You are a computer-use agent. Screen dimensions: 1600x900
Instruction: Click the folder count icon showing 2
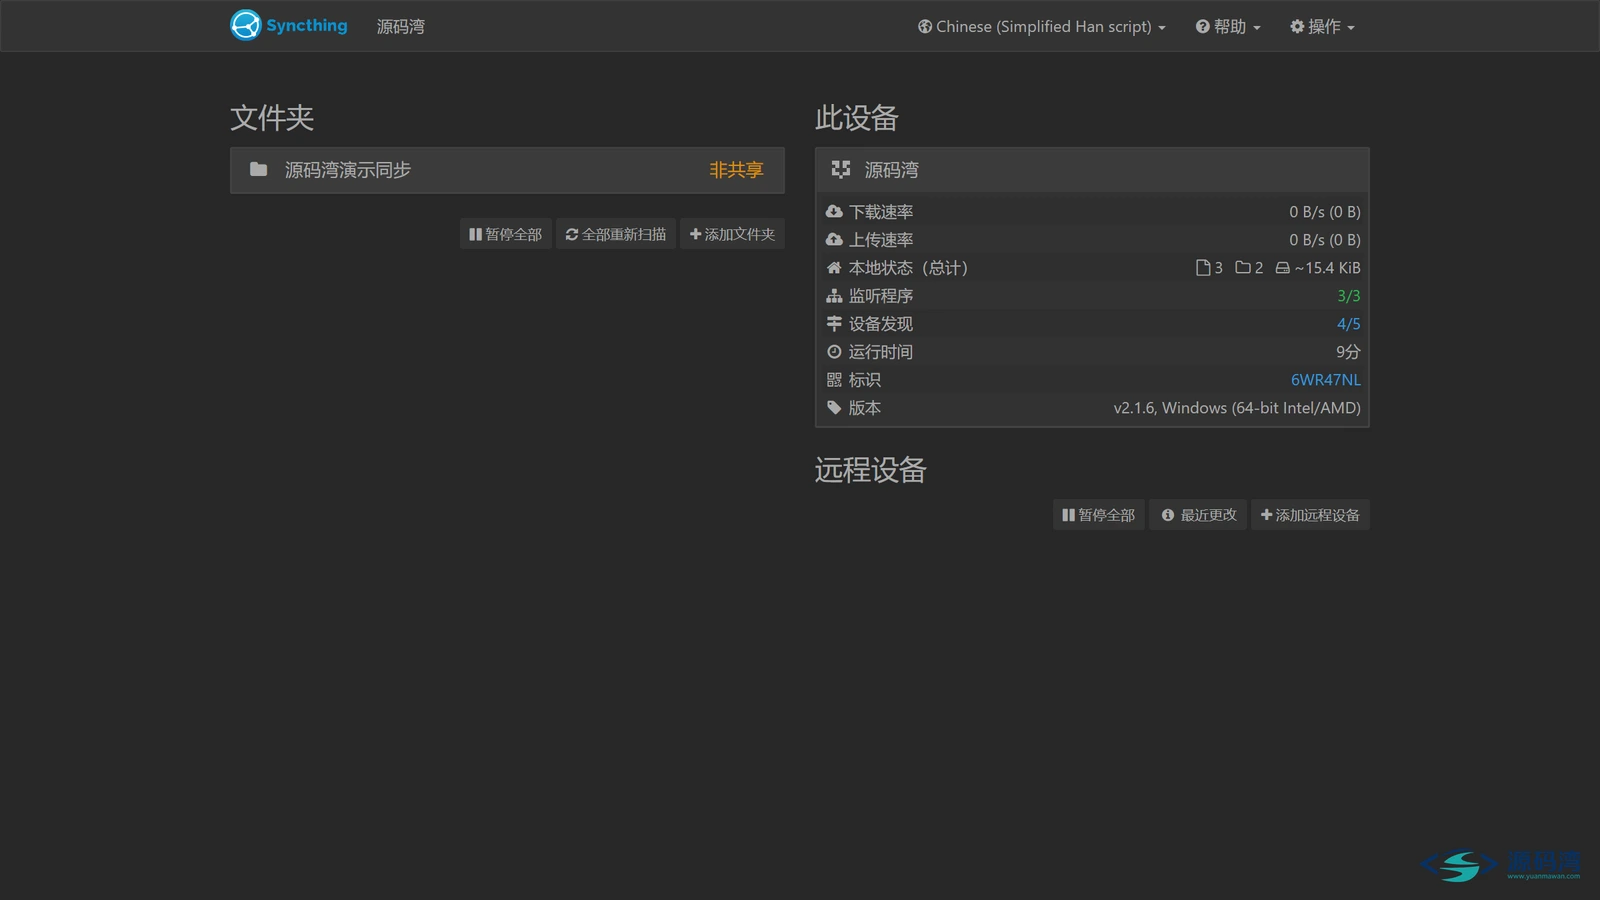[1243, 268]
